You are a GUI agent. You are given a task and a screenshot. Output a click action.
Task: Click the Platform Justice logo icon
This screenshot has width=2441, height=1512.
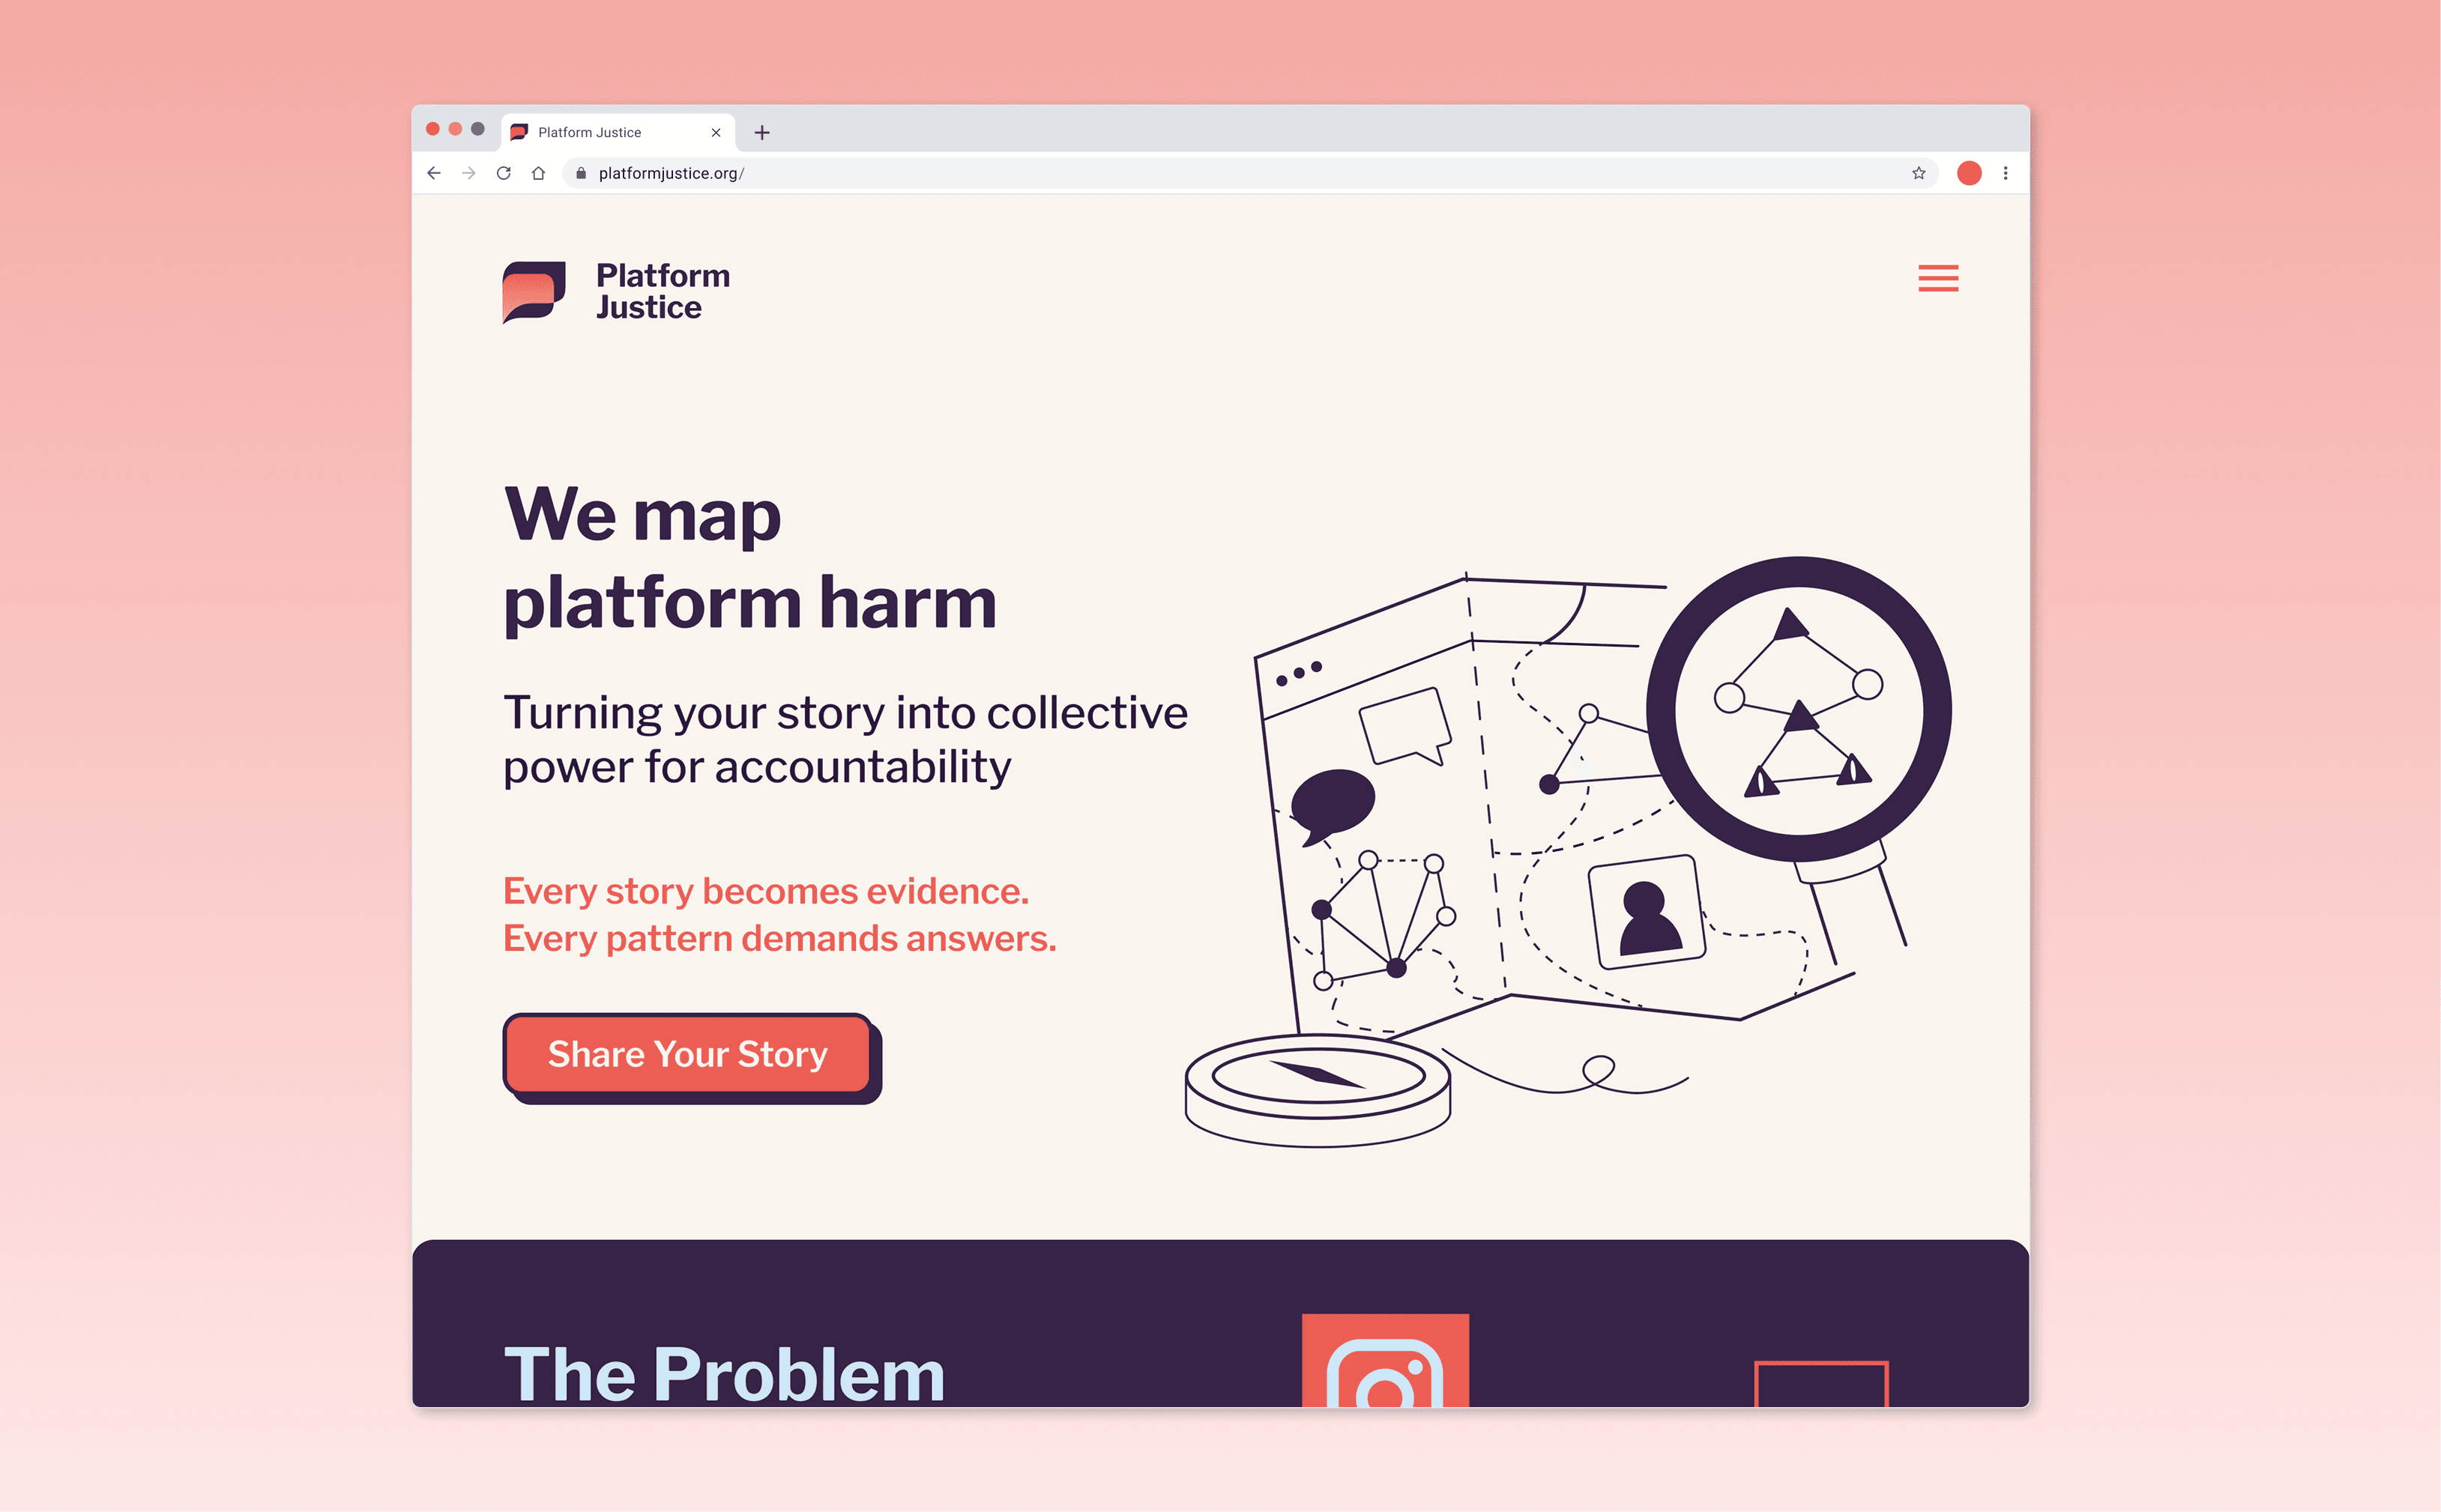pyautogui.click(x=534, y=292)
